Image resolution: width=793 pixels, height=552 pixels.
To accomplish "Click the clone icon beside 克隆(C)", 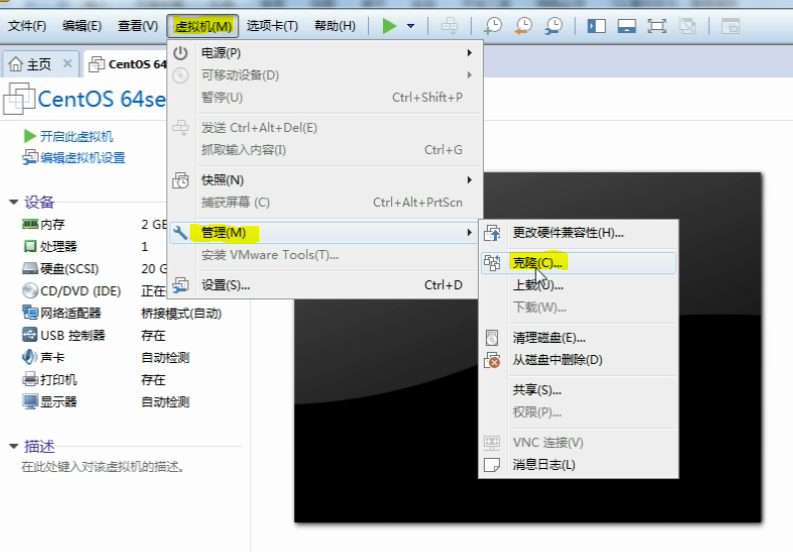I will pos(492,263).
